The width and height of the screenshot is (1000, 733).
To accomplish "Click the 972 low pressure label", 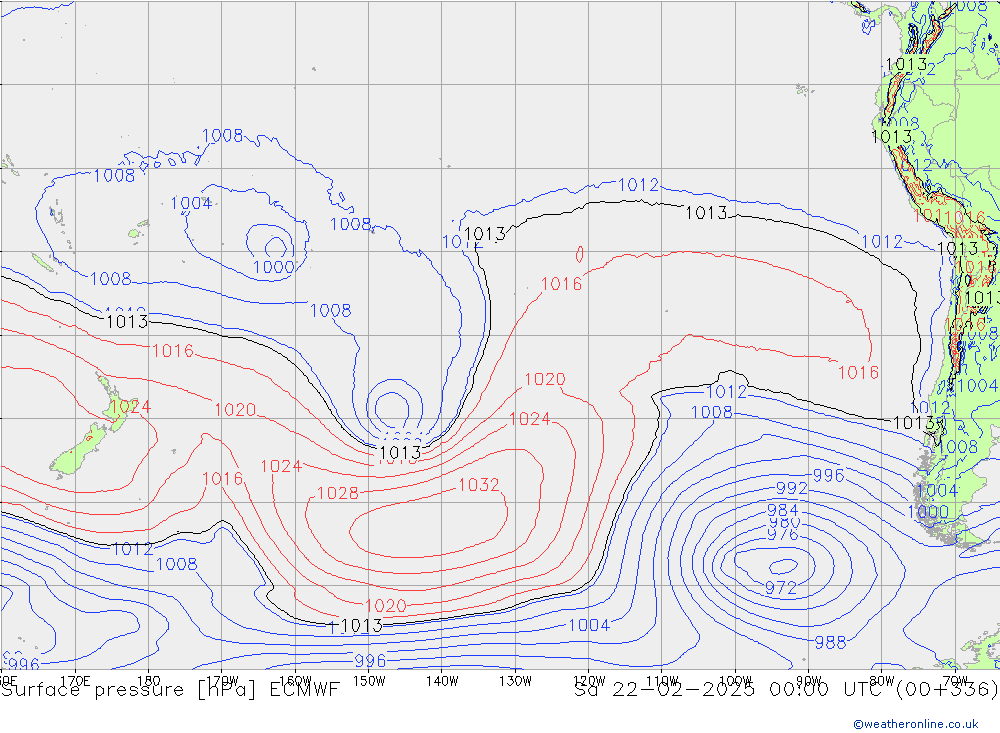I will point(781,588).
